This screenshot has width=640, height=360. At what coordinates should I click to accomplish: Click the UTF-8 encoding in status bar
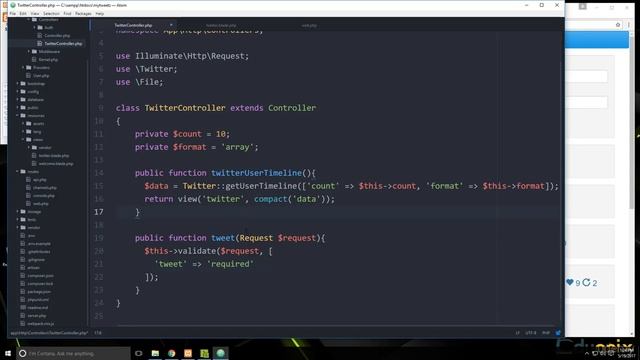point(531,333)
